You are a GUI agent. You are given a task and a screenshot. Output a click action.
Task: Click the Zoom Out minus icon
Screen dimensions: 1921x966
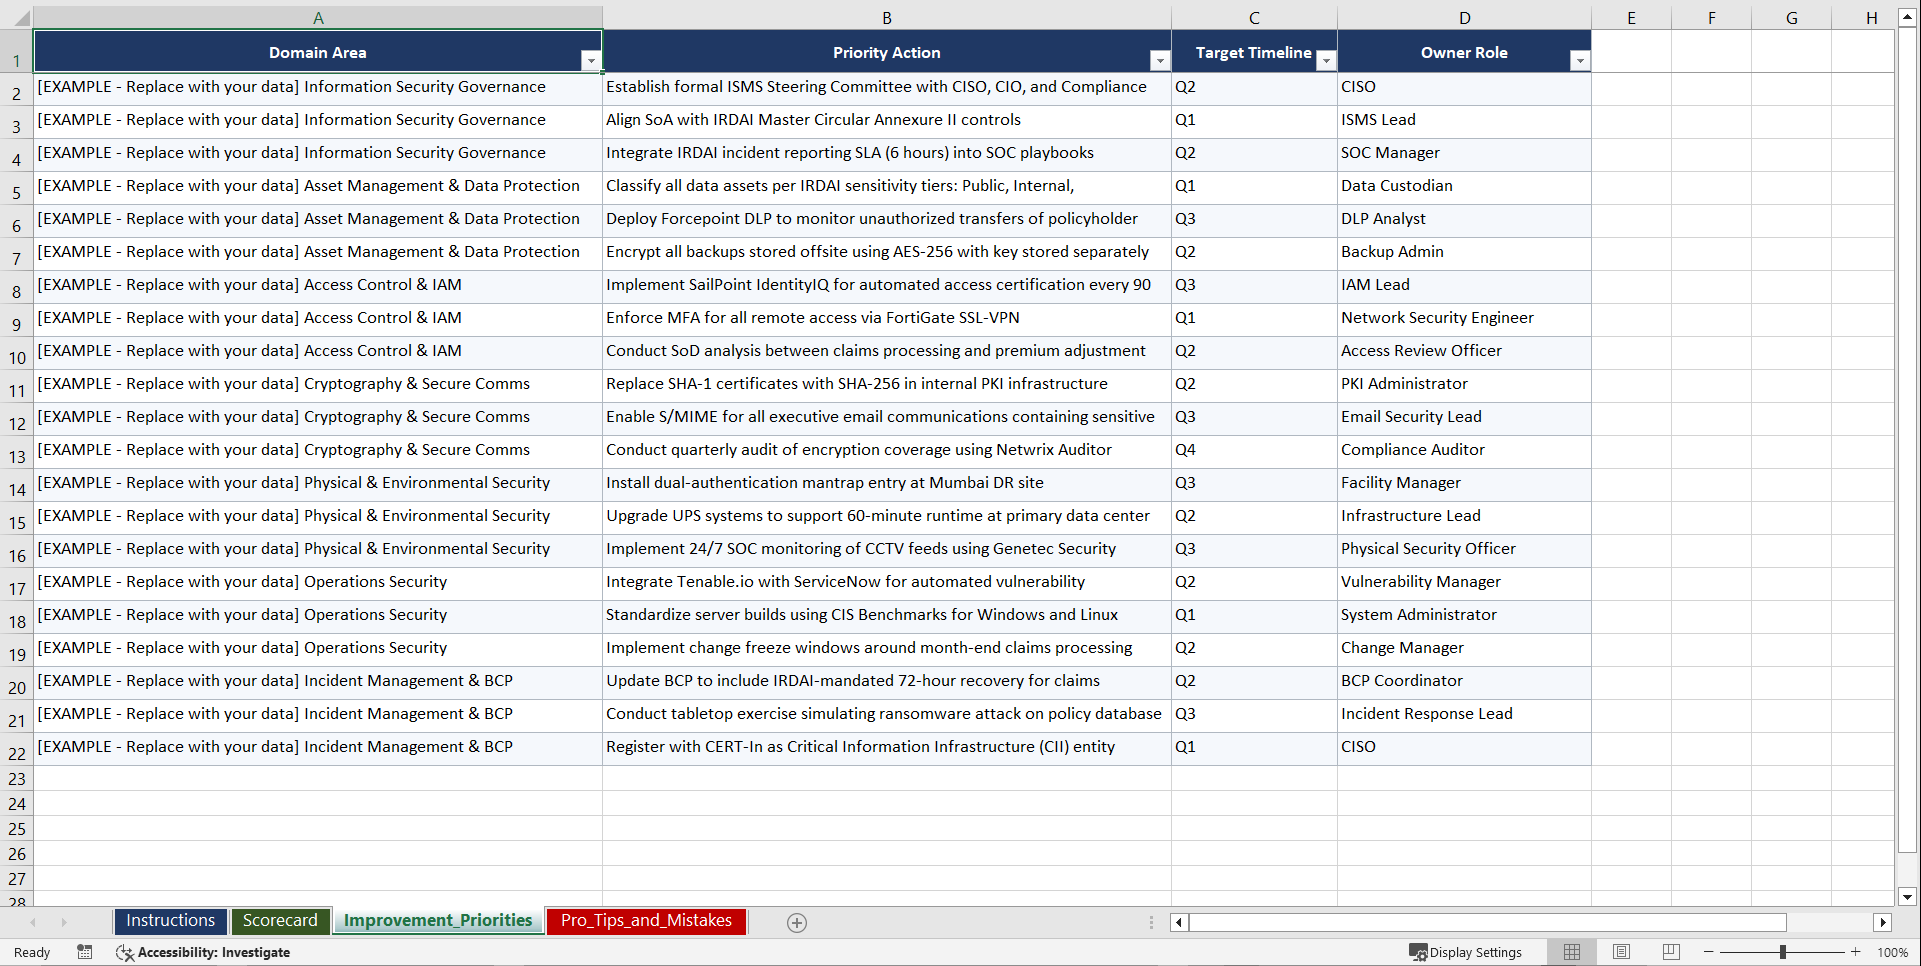pyautogui.click(x=1710, y=952)
